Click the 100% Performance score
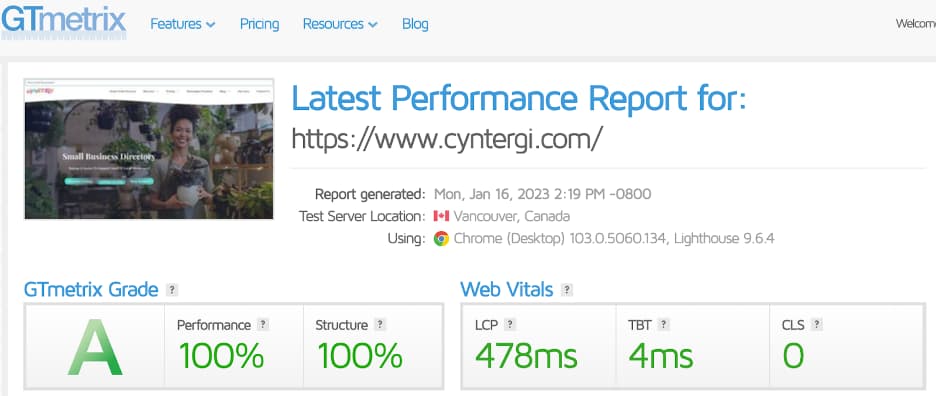Screen dimensions: 936x396 tap(221, 356)
